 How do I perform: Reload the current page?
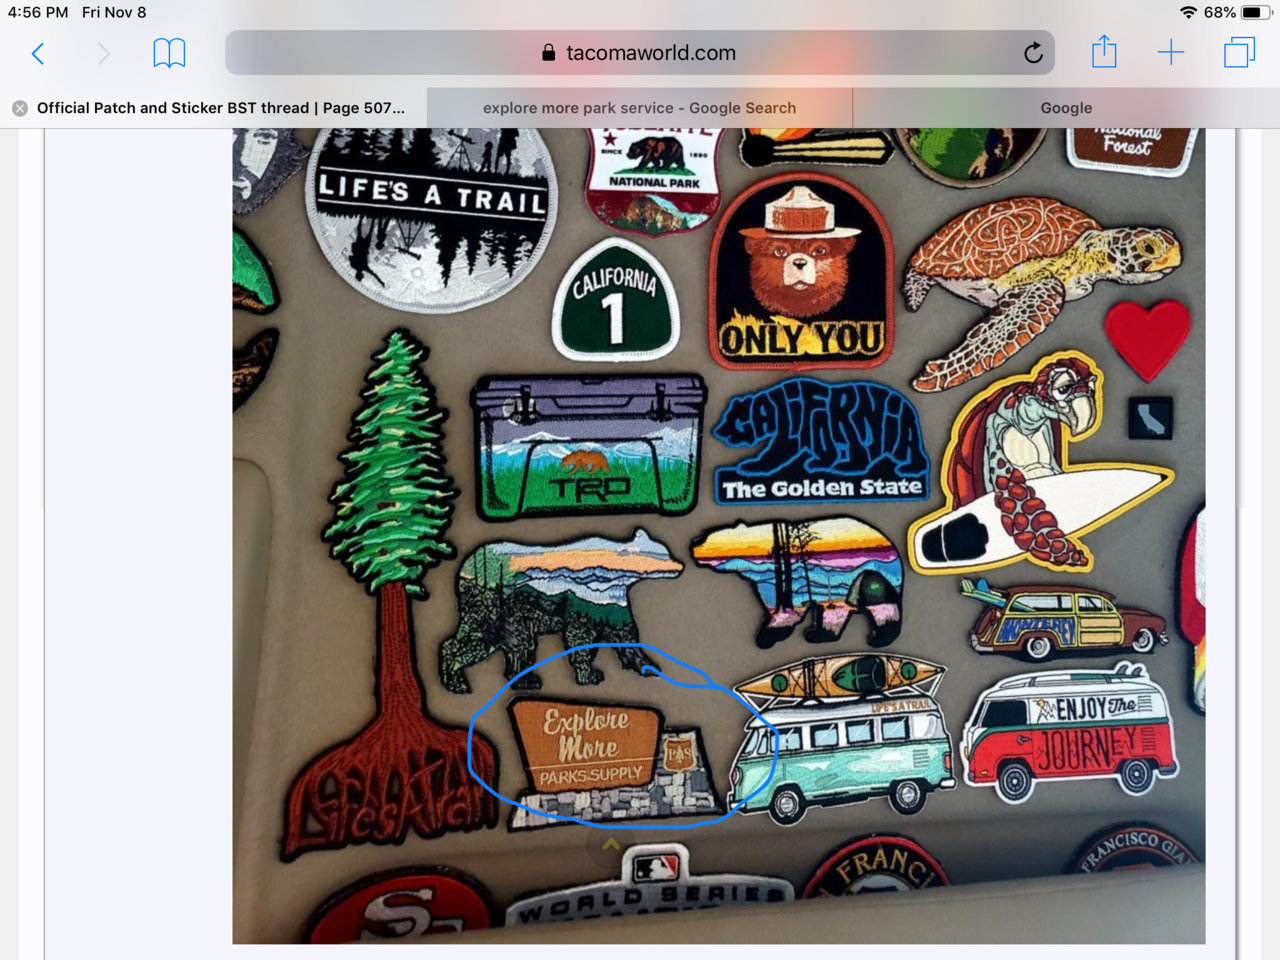[1033, 53]
